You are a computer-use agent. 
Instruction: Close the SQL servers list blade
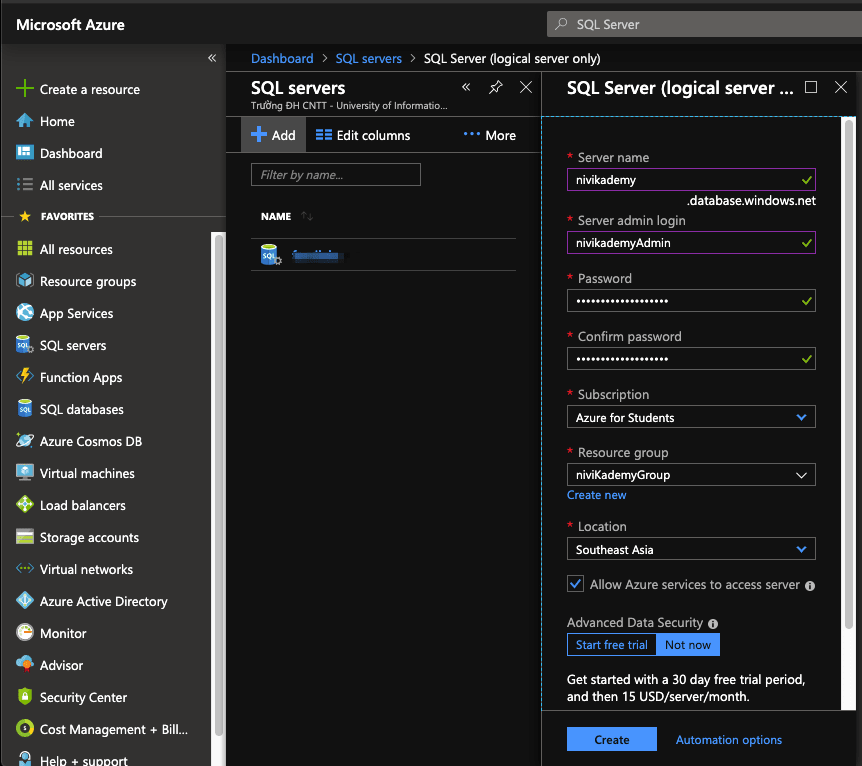526,87
